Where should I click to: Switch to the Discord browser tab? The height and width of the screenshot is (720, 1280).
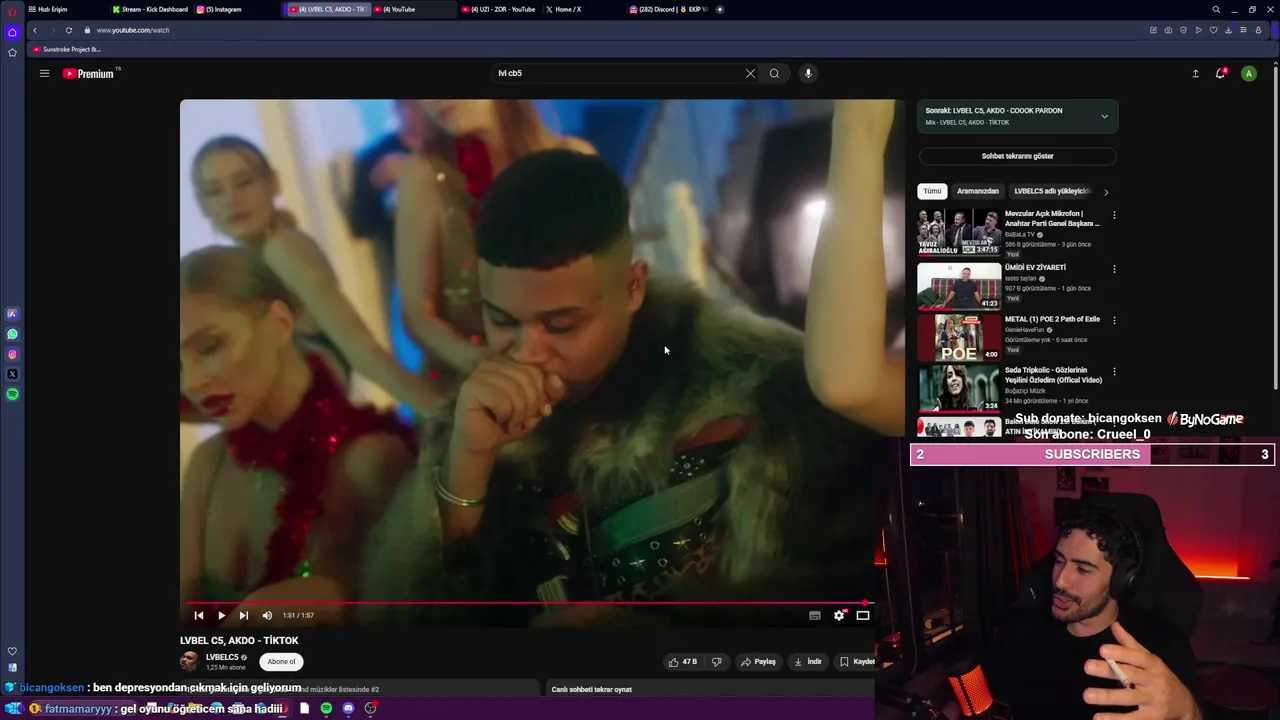pyautogui.click(x=668, y=9)
